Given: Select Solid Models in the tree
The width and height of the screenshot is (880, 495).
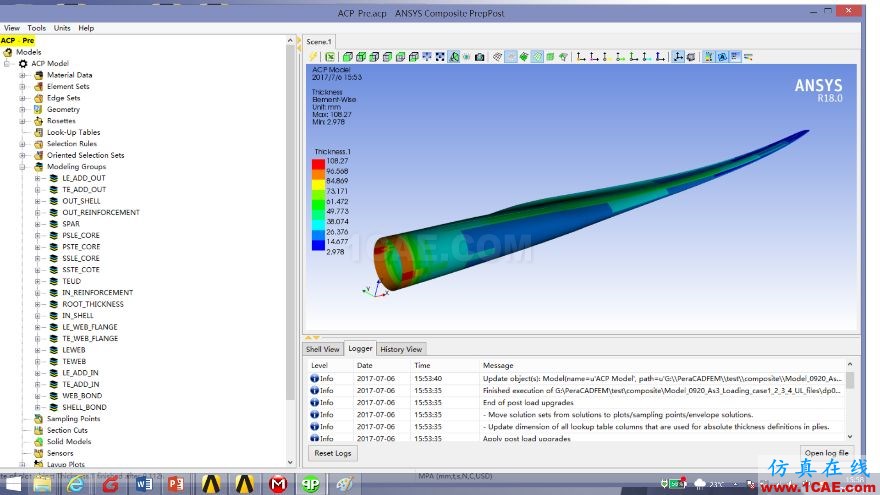Looking at the screenshot, I should pos(68,442).
